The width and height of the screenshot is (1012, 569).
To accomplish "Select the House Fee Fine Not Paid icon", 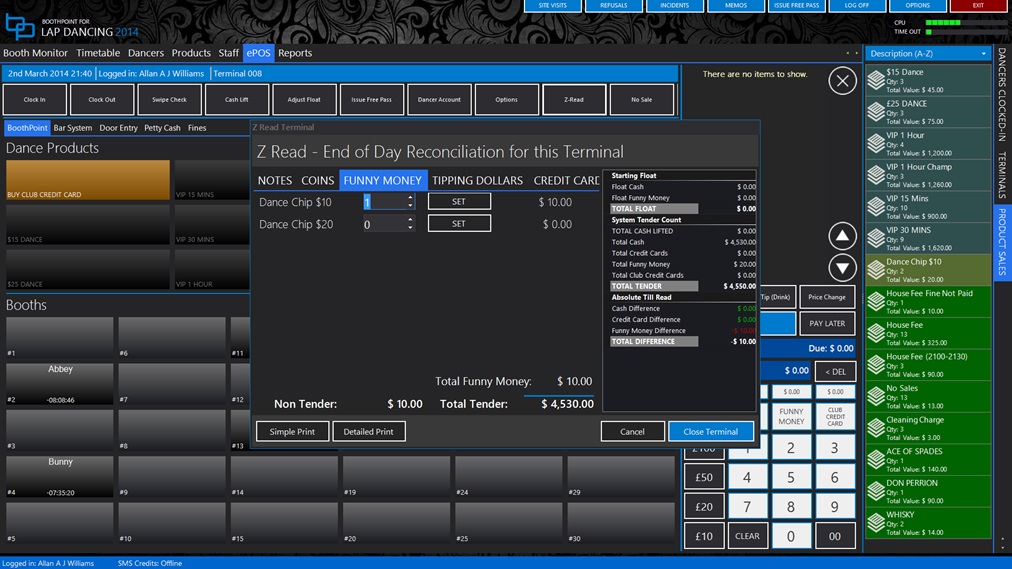I will pyautogui.click(x=876, y=302).
